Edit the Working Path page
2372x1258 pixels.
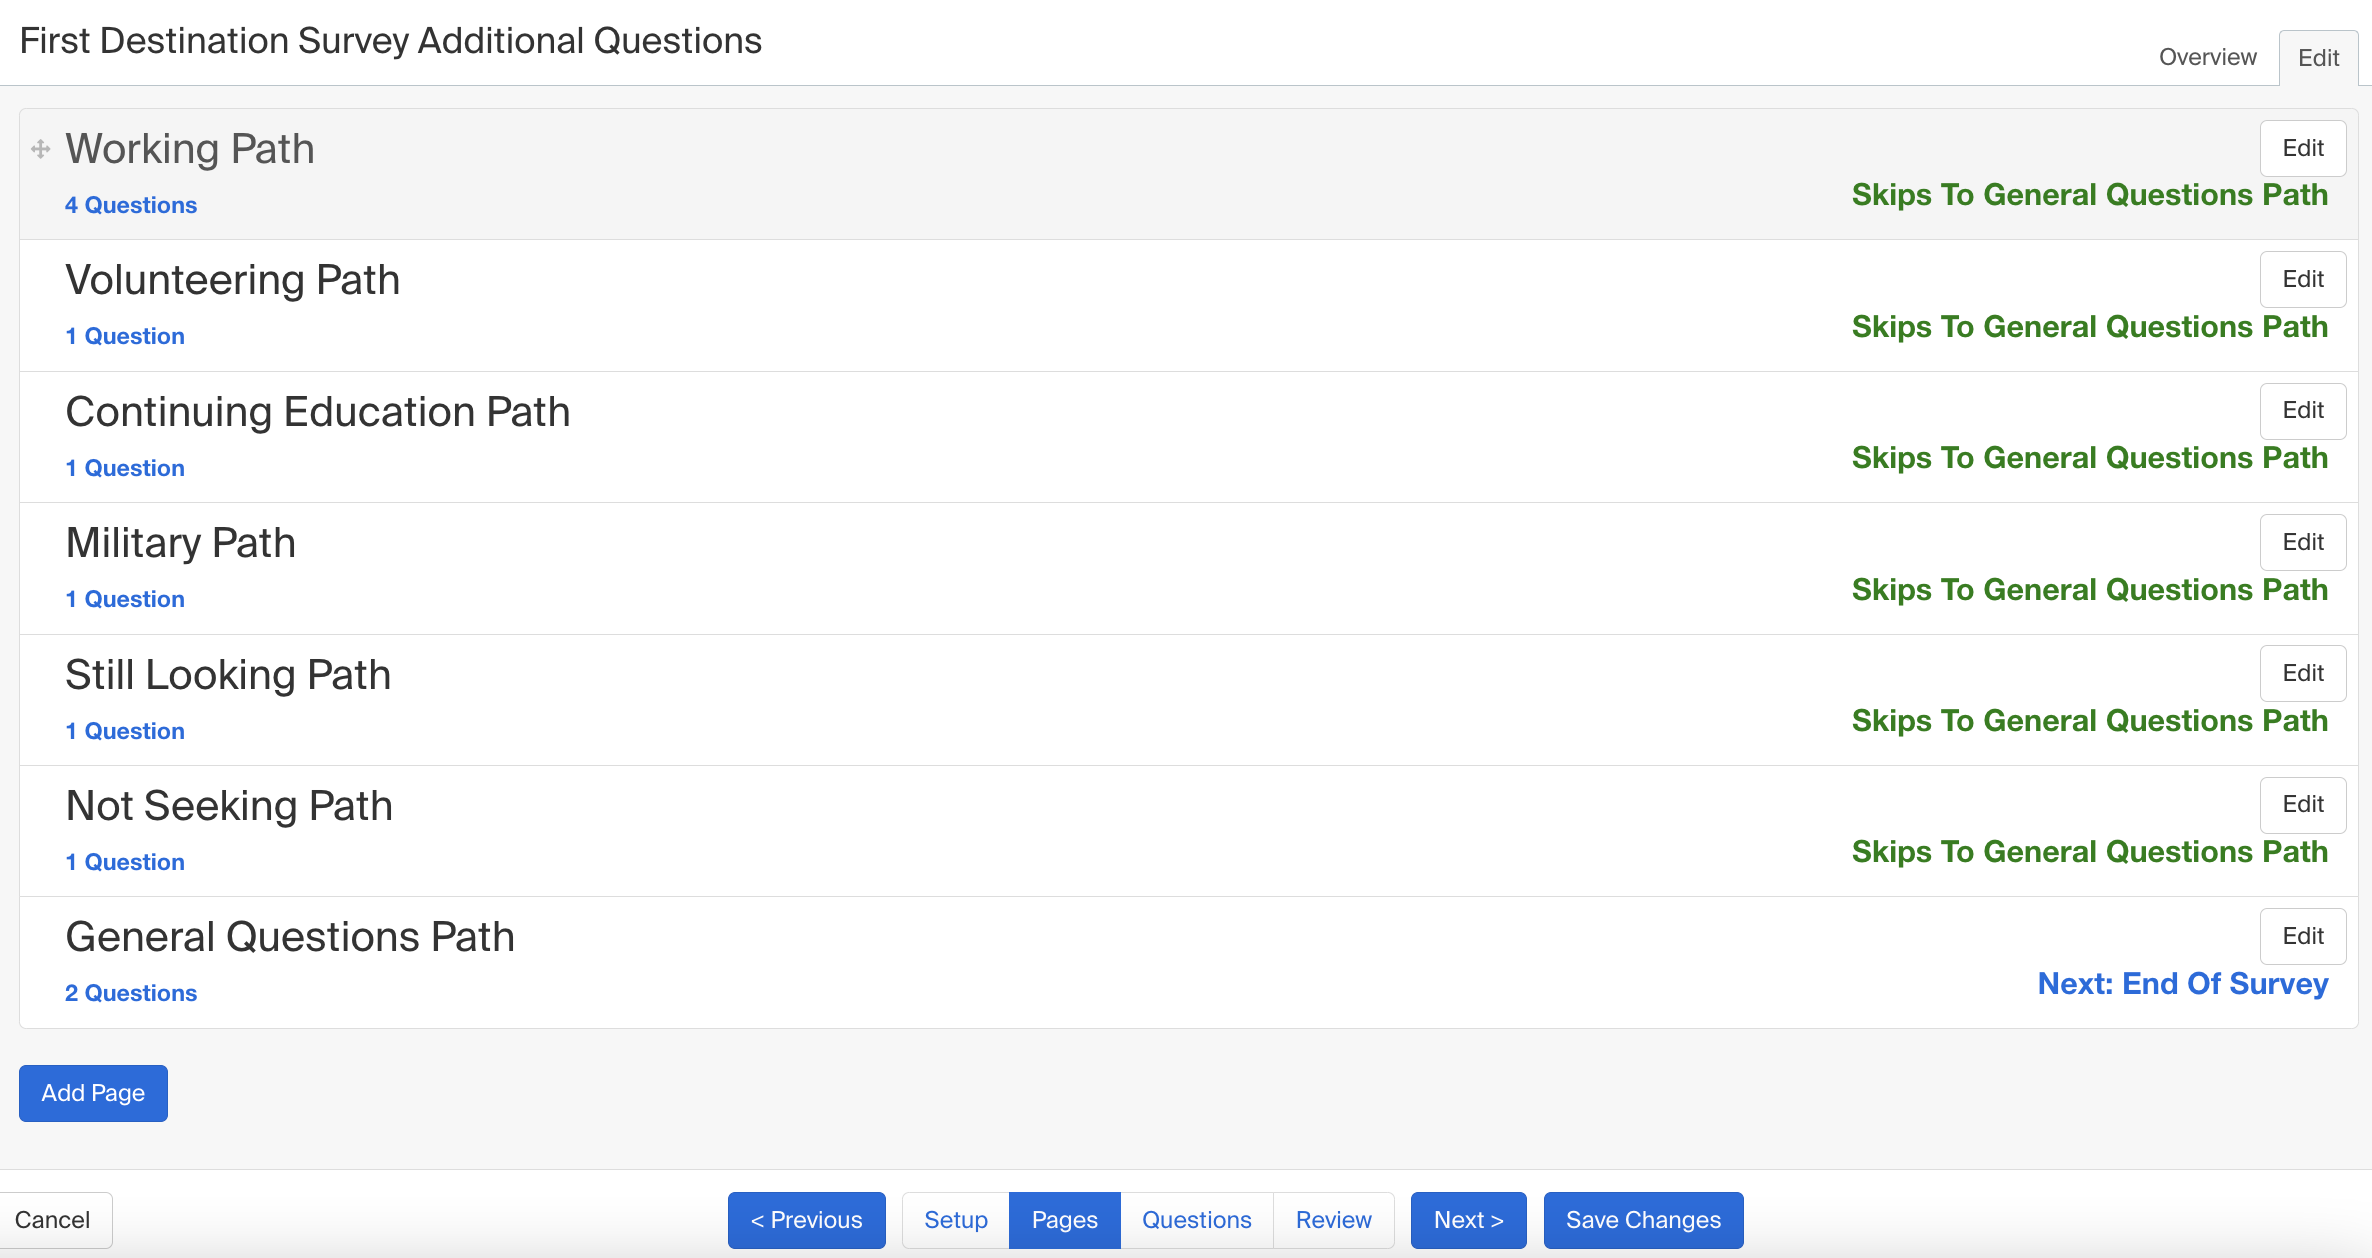(2303, 148)
